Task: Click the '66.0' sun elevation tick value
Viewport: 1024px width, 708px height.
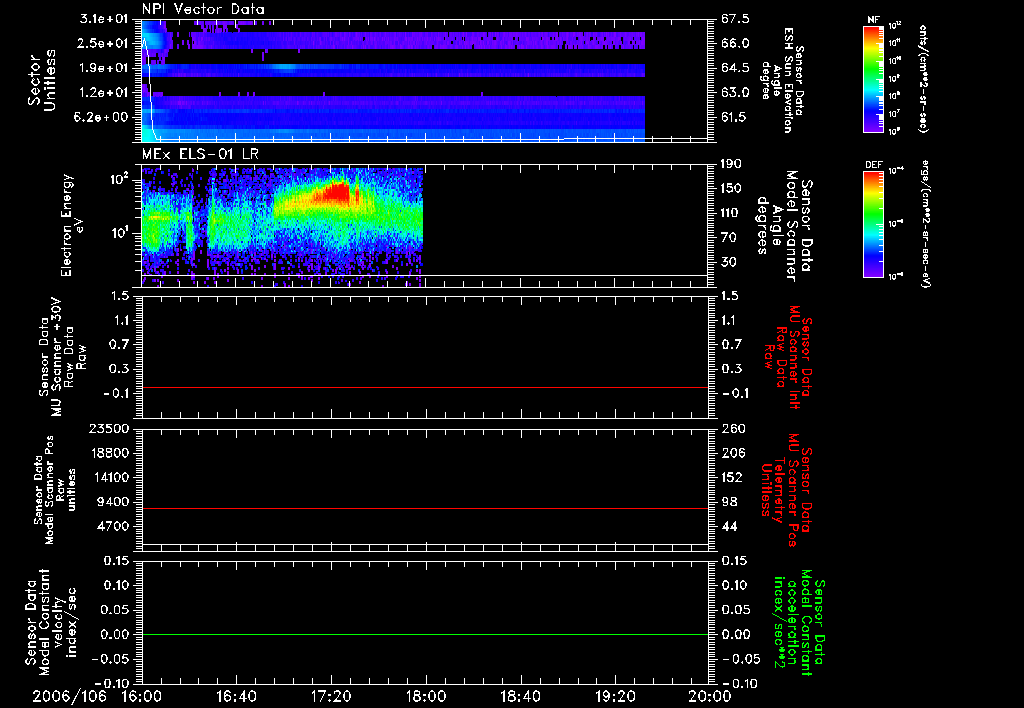Action: click(735, 43)
